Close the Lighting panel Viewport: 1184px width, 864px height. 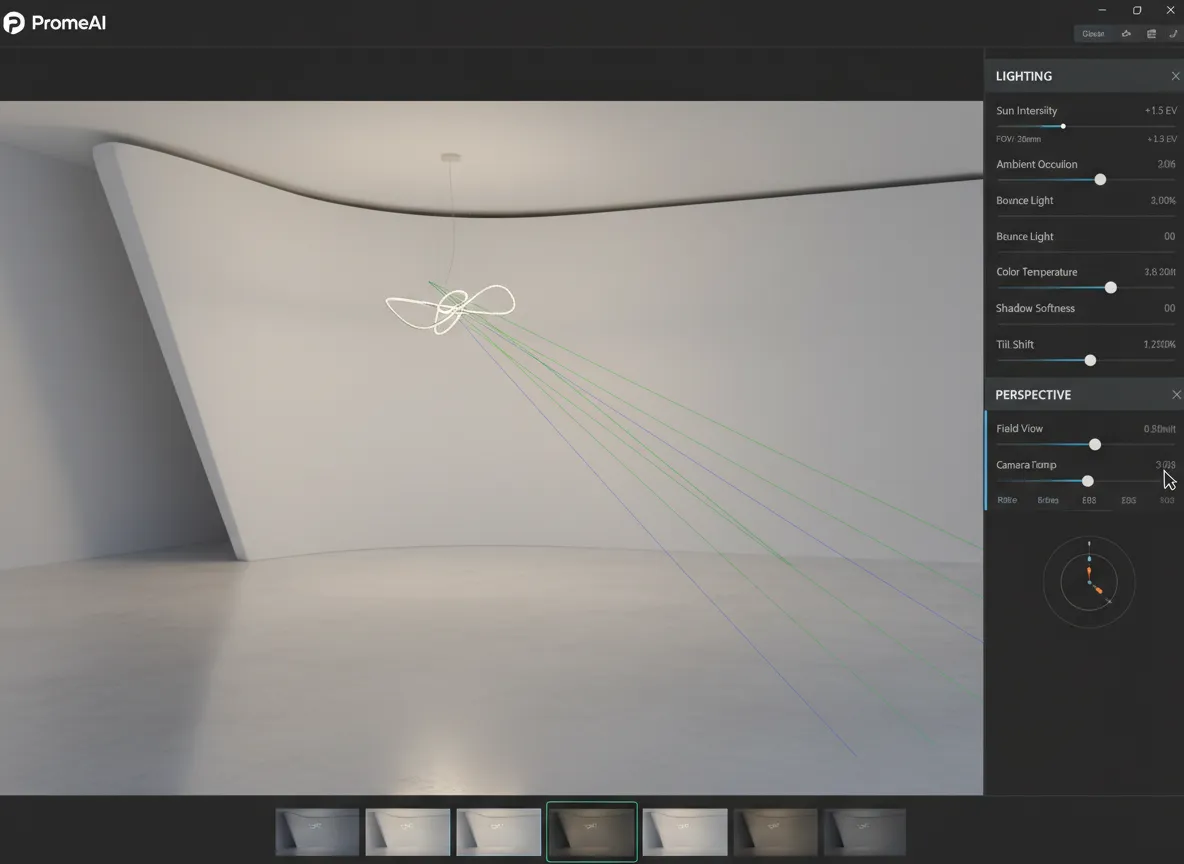coord(1175,77)
